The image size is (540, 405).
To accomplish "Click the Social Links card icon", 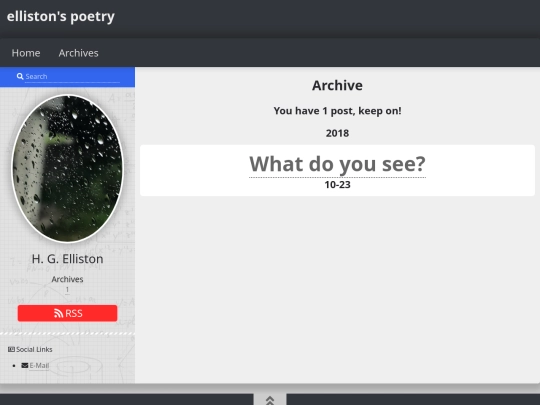I will pos(11,349).
